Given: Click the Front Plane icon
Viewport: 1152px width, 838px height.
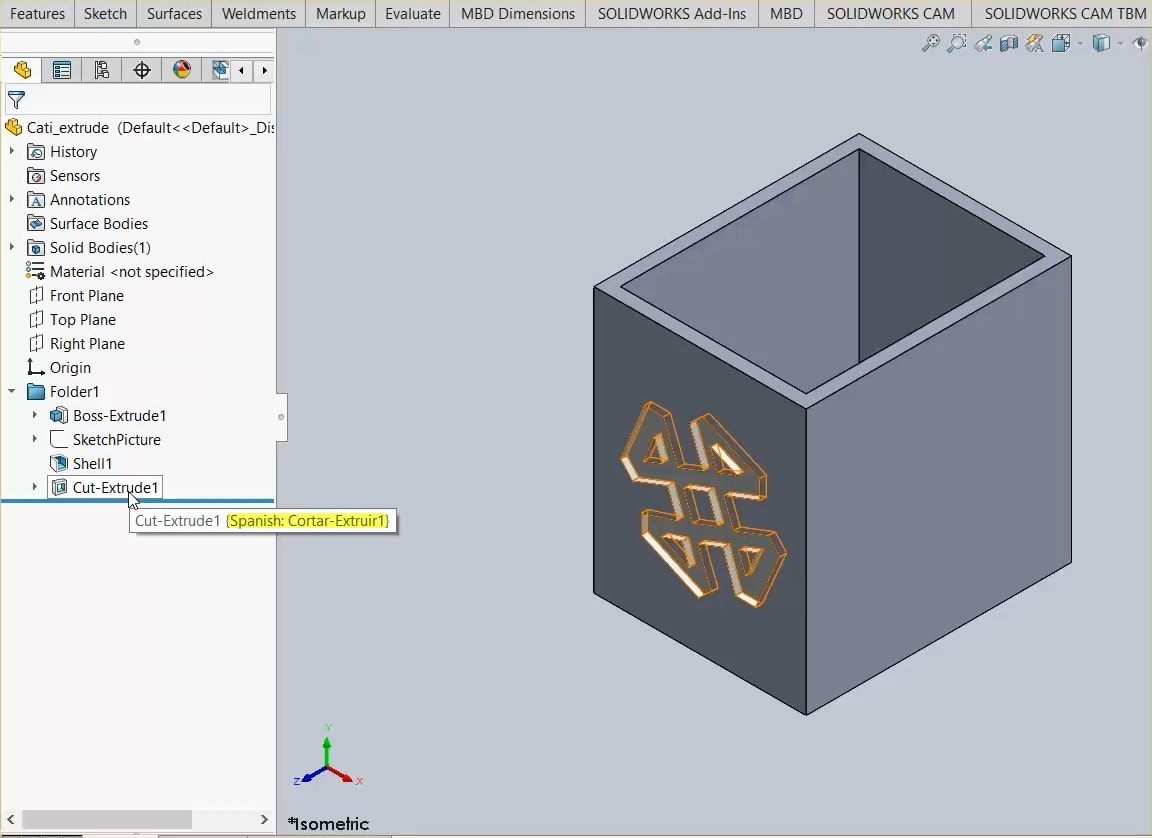Looking at the screenshot, I should tap(35, 296).
